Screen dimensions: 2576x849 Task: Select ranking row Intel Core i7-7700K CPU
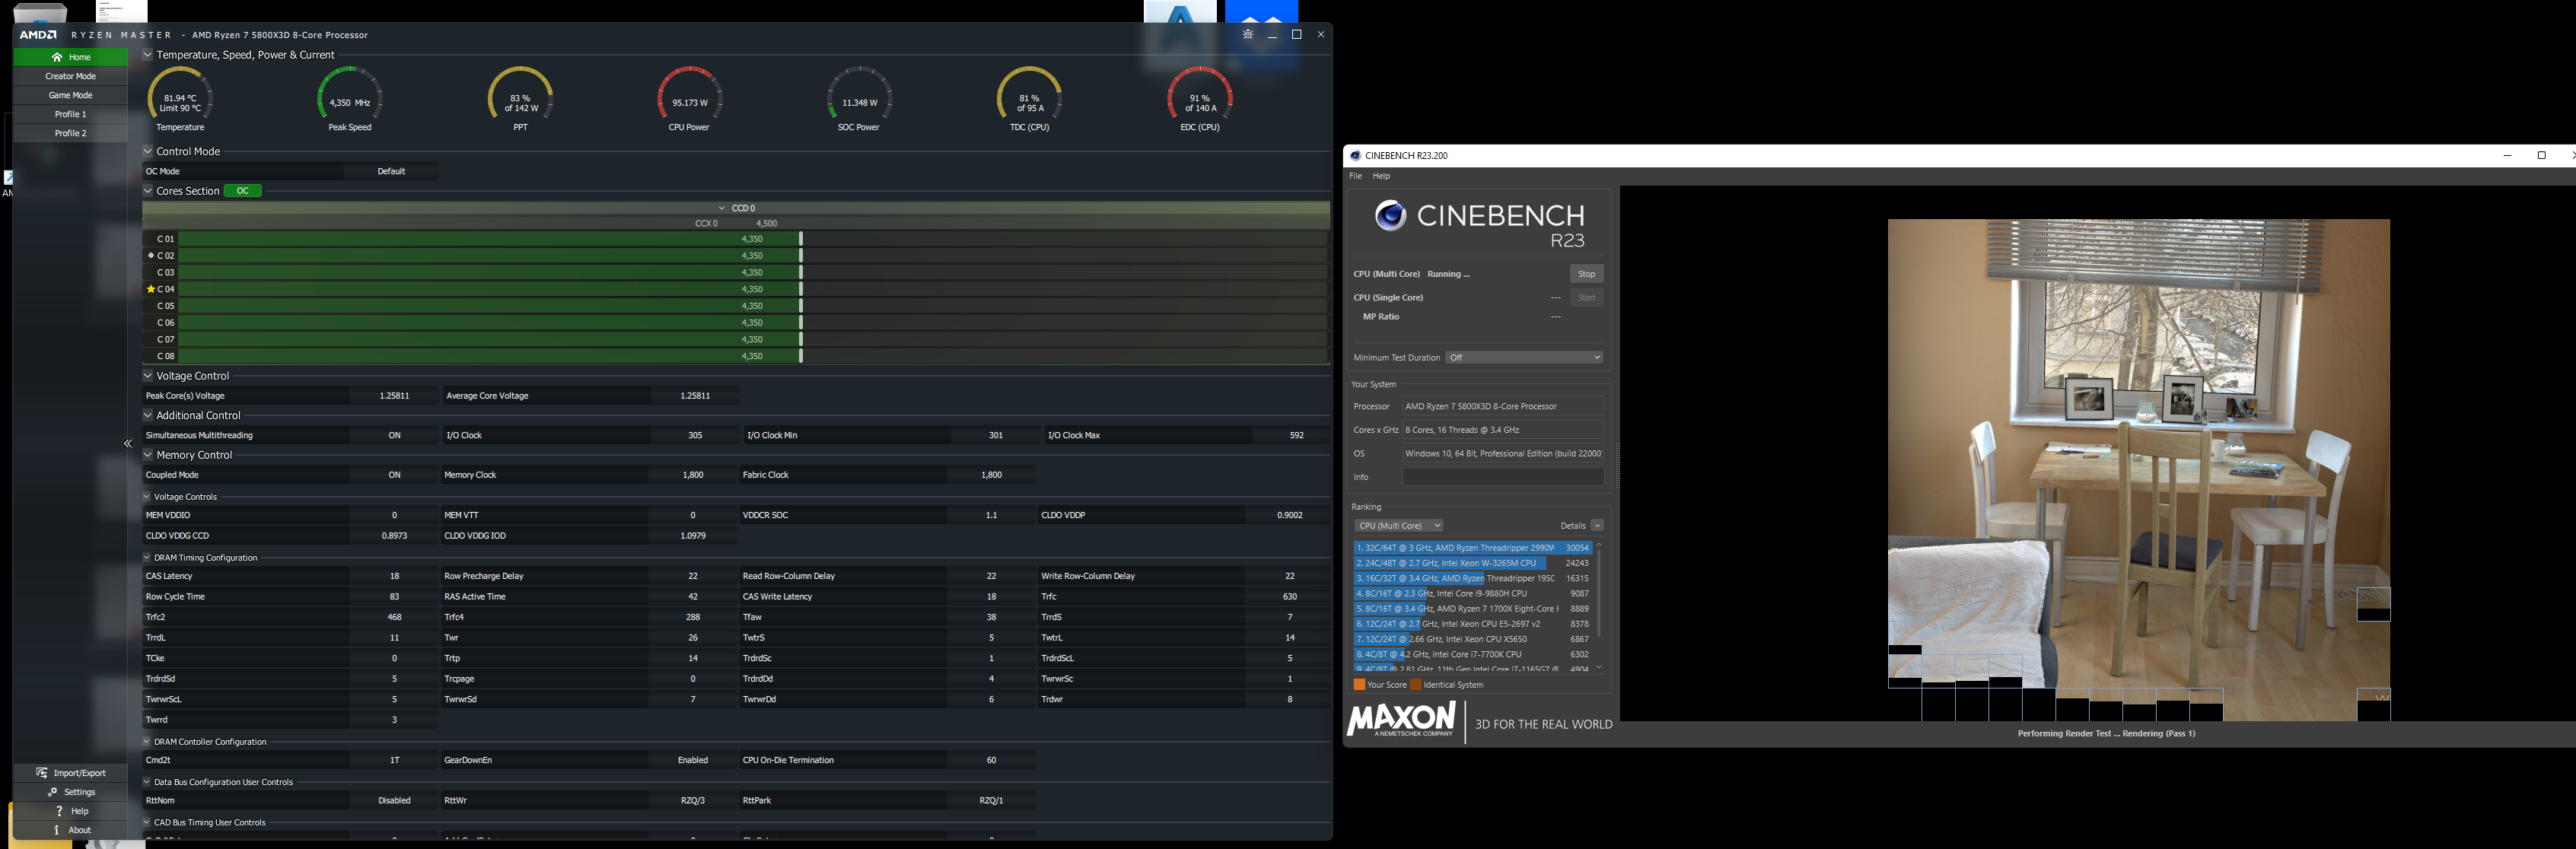[x=1473, y=654]
